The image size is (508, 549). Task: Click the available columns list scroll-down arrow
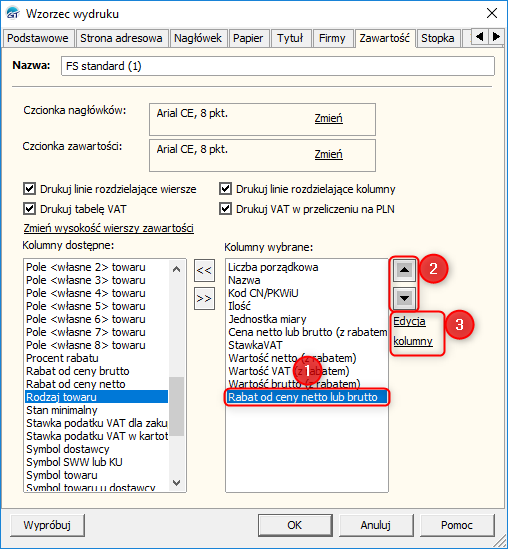(177, 483)
